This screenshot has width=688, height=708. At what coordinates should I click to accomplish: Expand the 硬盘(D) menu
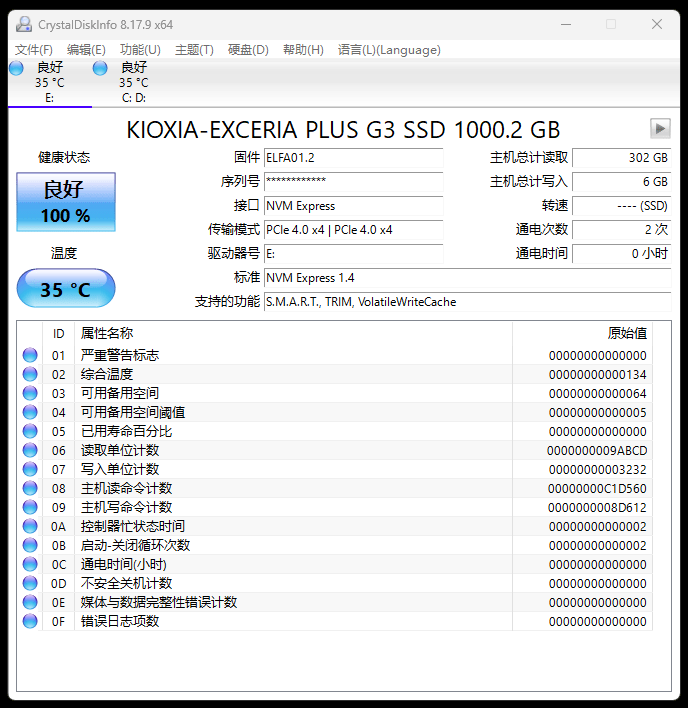pos(248,50)
